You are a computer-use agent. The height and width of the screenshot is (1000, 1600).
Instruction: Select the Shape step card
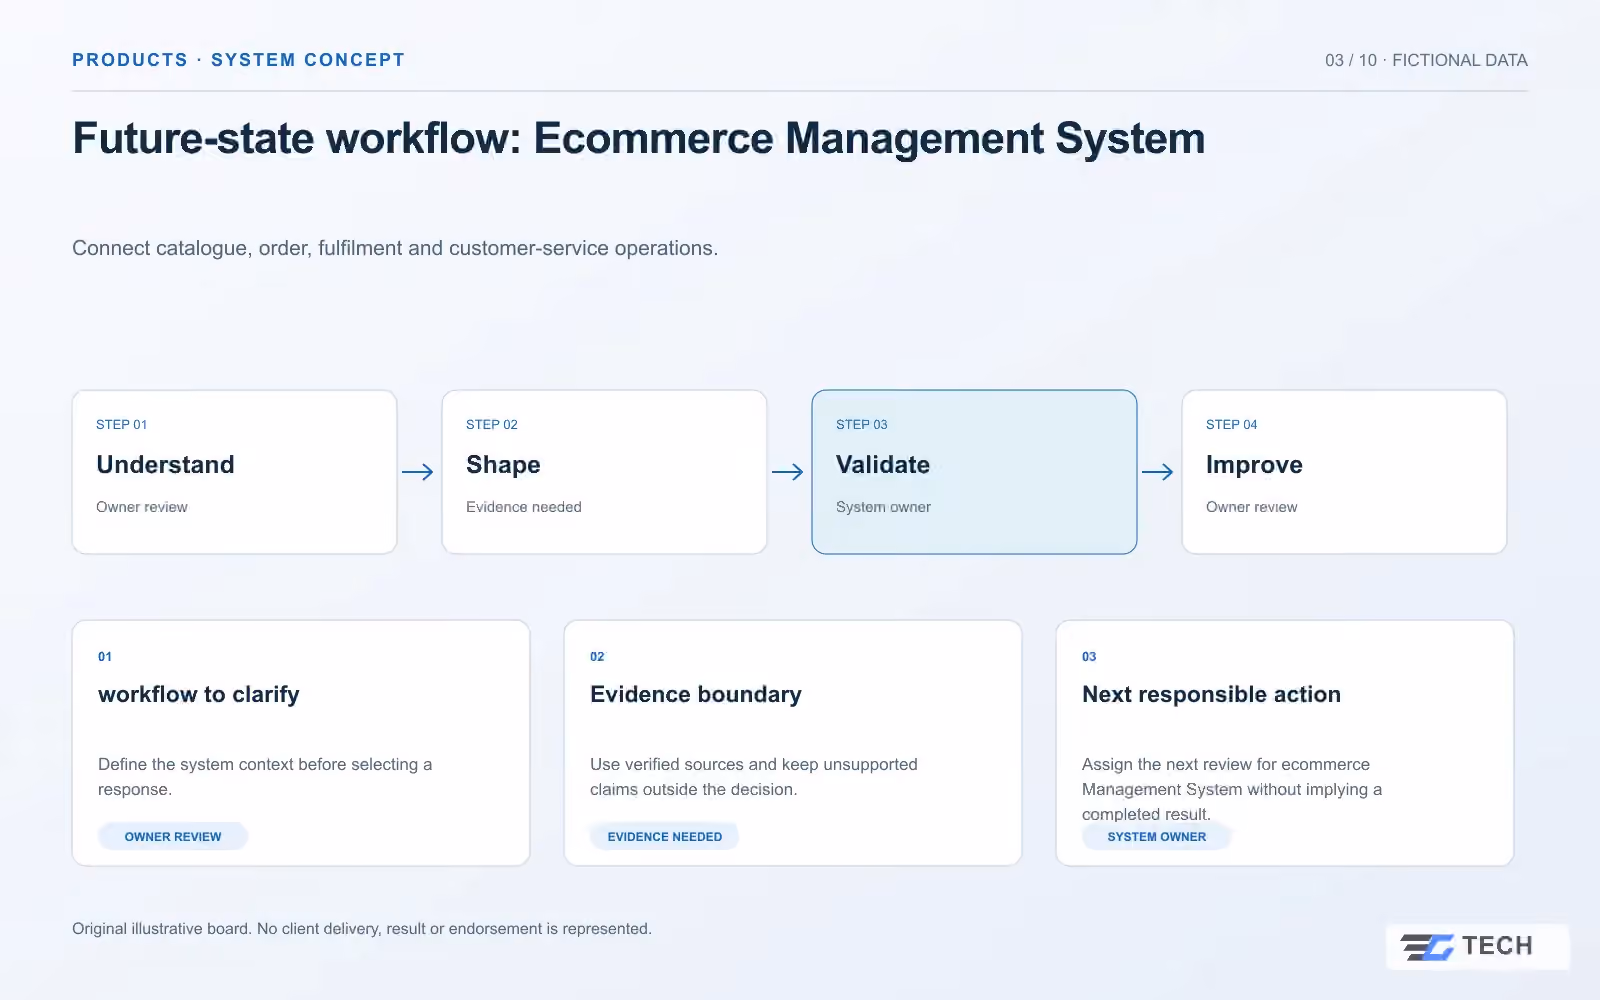[x=605, y=472]
